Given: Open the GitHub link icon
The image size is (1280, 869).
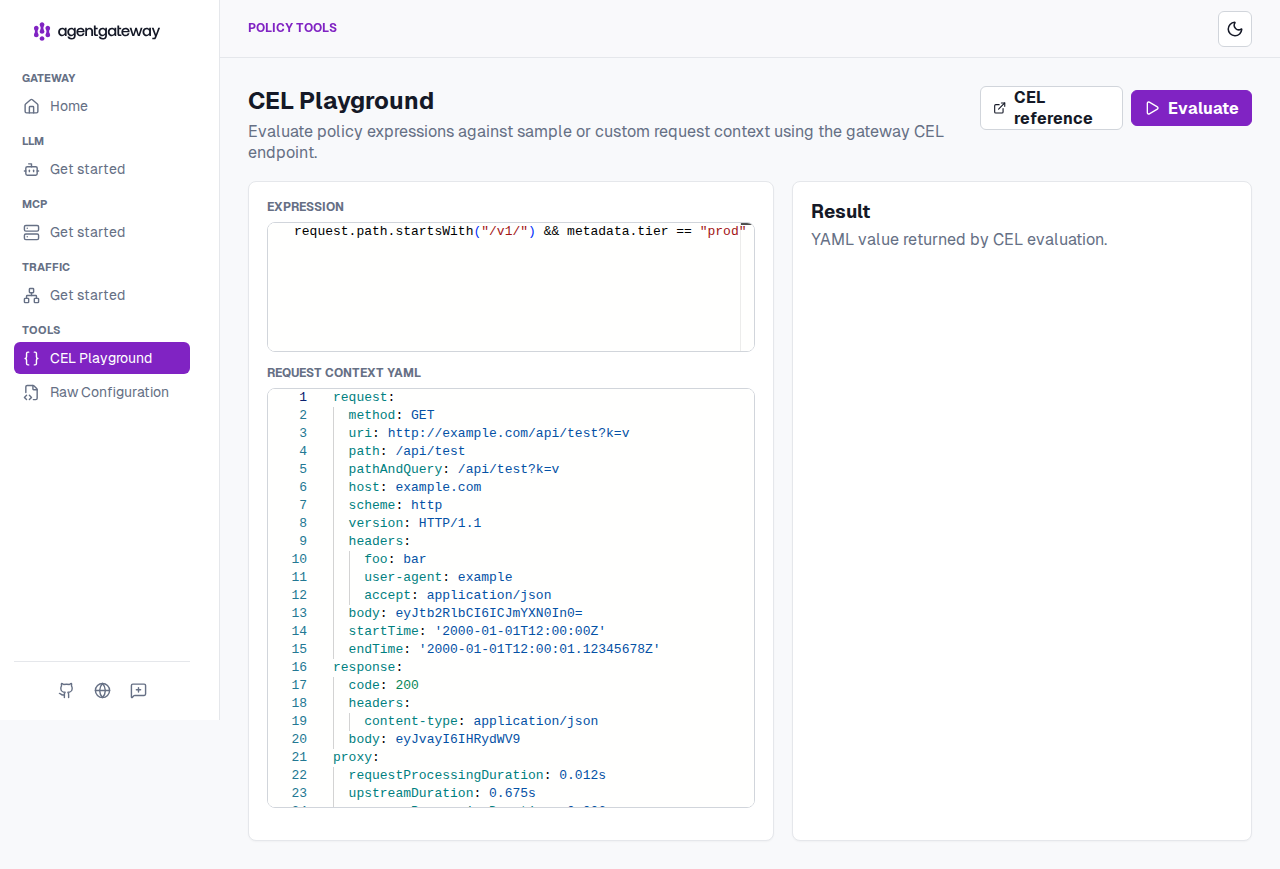Looking at the screenshot, I should 66,690.
